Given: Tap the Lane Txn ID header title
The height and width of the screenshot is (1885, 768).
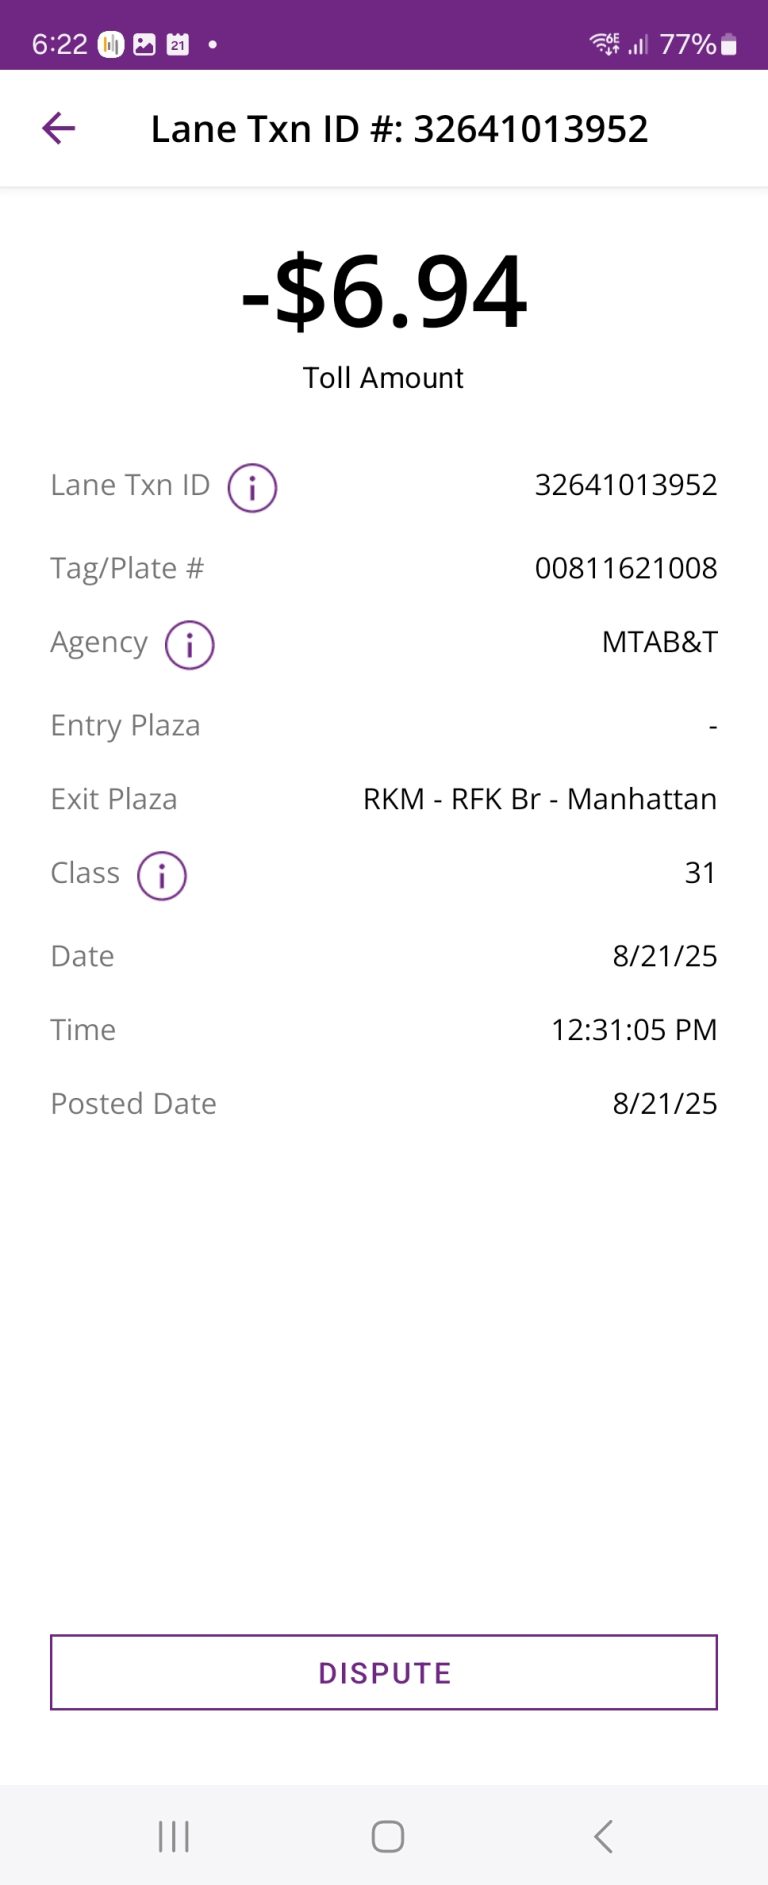Looking at the screenshot, I should (399, 129).
